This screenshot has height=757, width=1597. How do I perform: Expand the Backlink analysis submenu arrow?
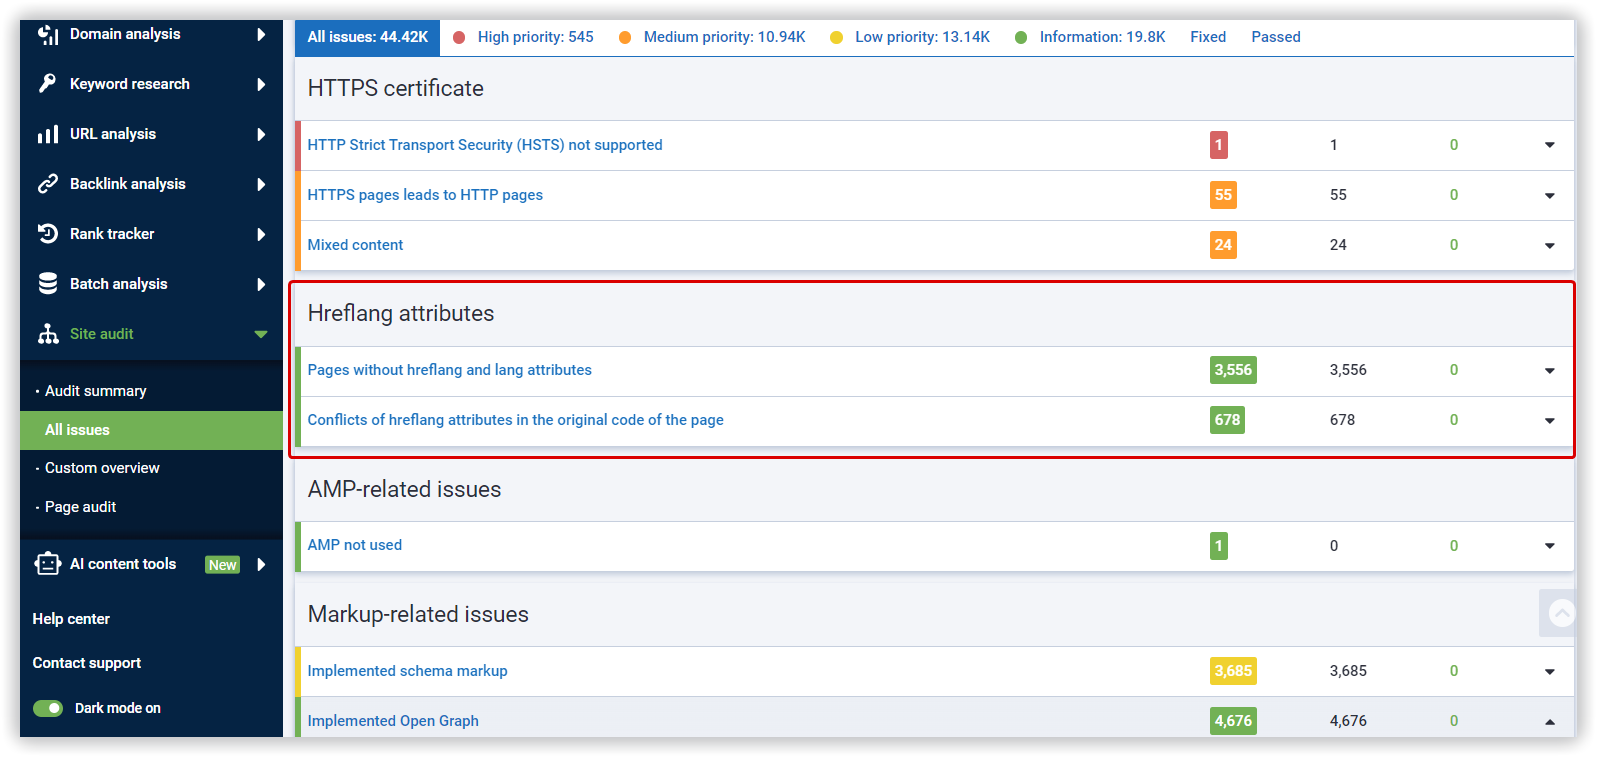261,184
